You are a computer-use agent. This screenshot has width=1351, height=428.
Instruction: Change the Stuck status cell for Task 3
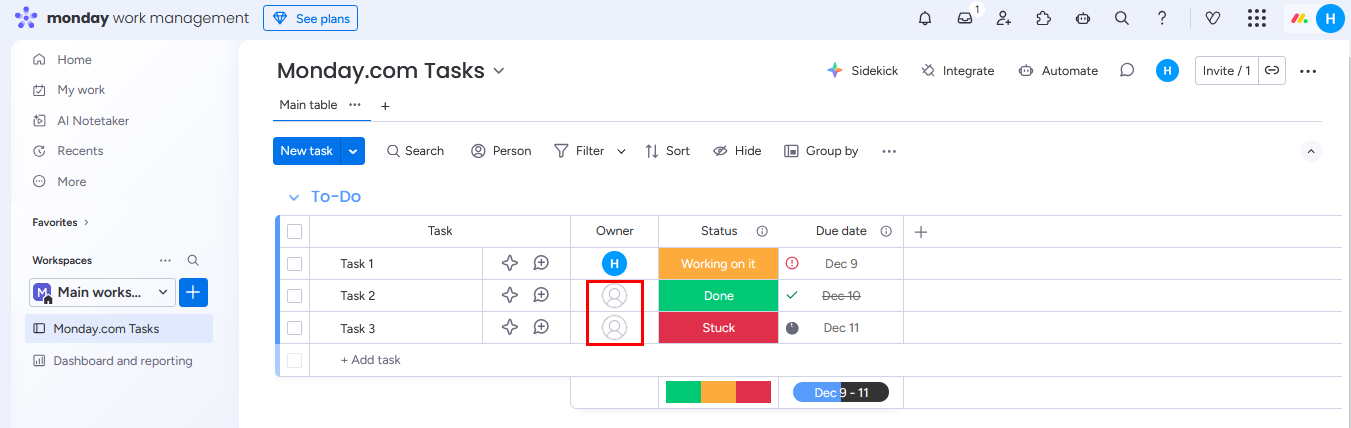point(718,328)
